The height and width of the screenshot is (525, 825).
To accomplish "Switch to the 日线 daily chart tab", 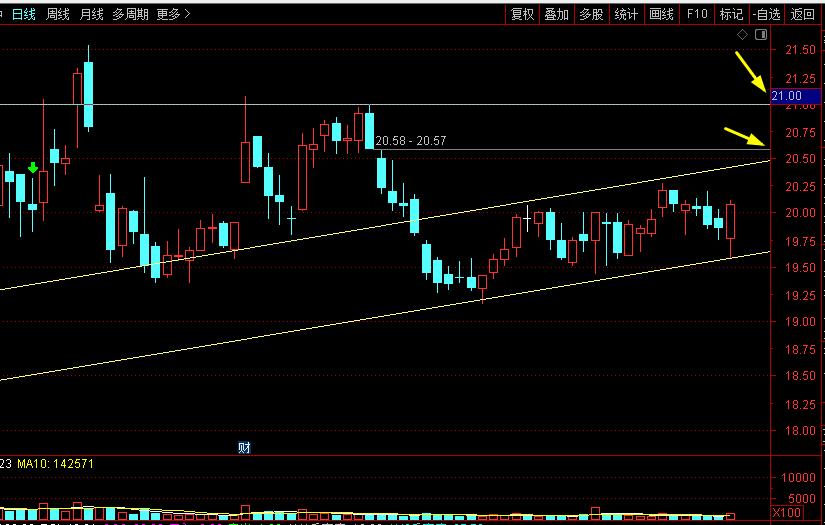I will point(24,14).
